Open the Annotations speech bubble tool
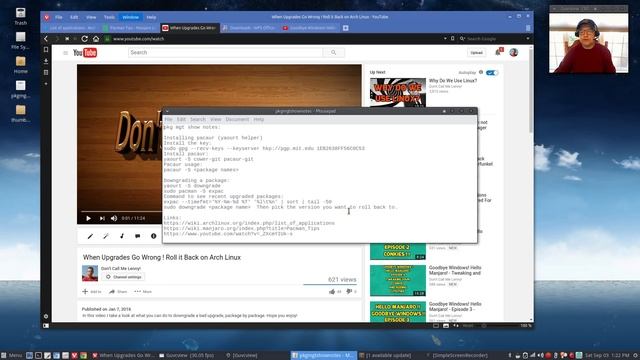This screenshot has width=640, height=360. (x=138, y=236)
